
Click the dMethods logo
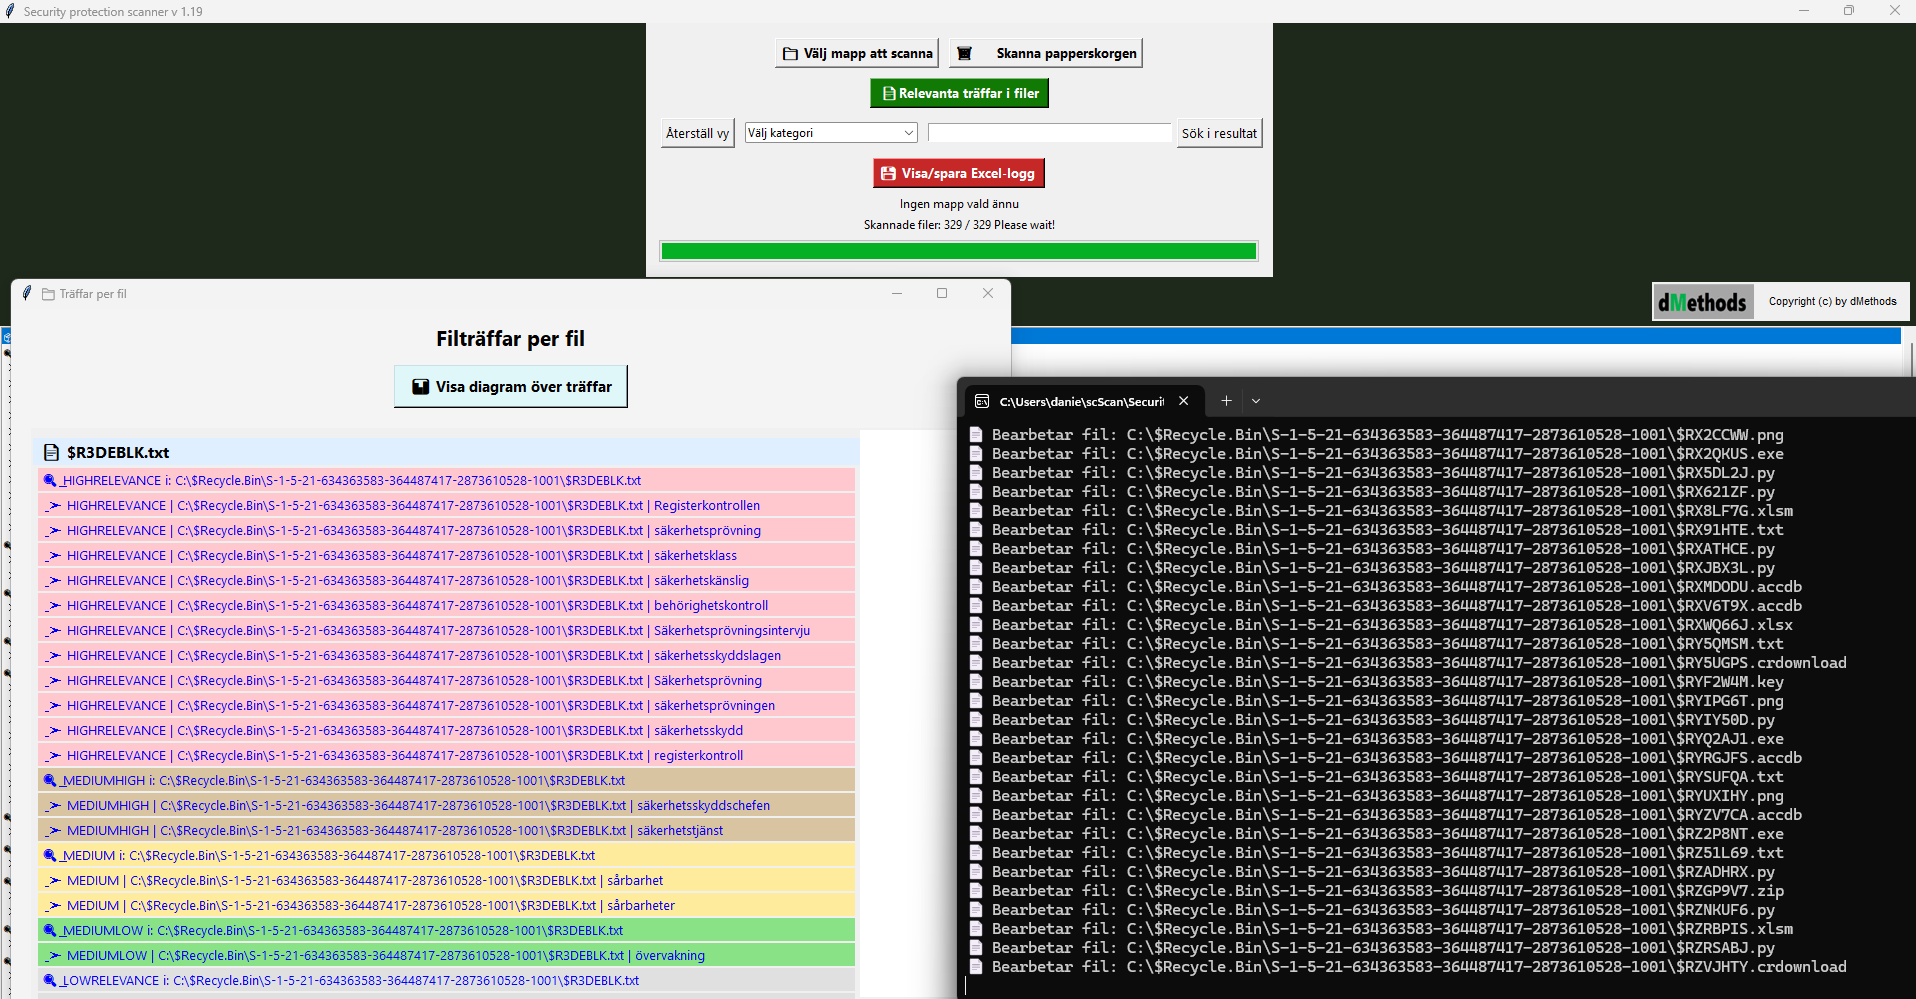point(1702,302)
